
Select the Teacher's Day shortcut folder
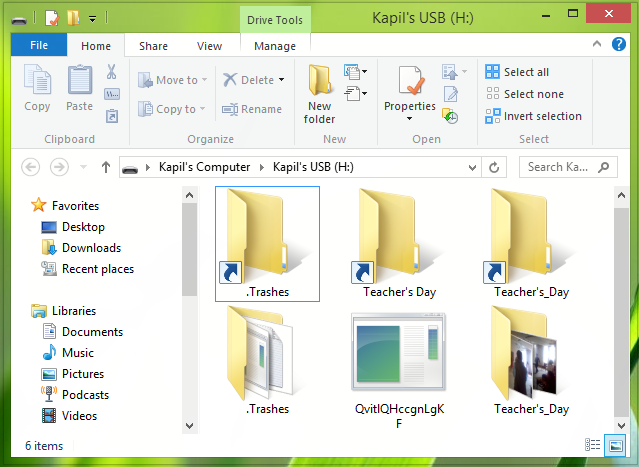(399, 244)
